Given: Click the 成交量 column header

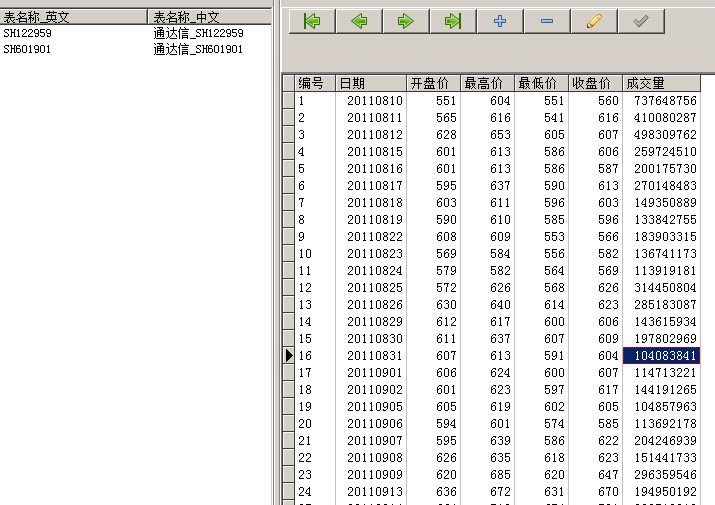Looking at the screenshot, I should coord(661,83).
